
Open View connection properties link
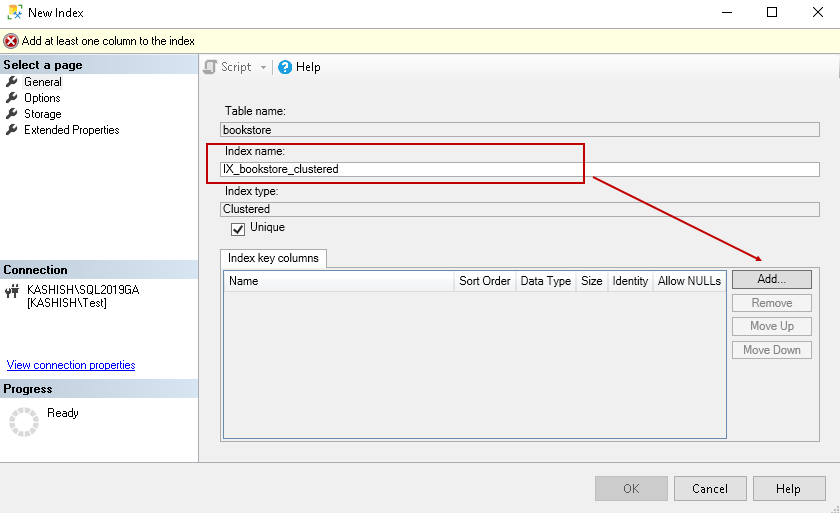click(71, 365)
